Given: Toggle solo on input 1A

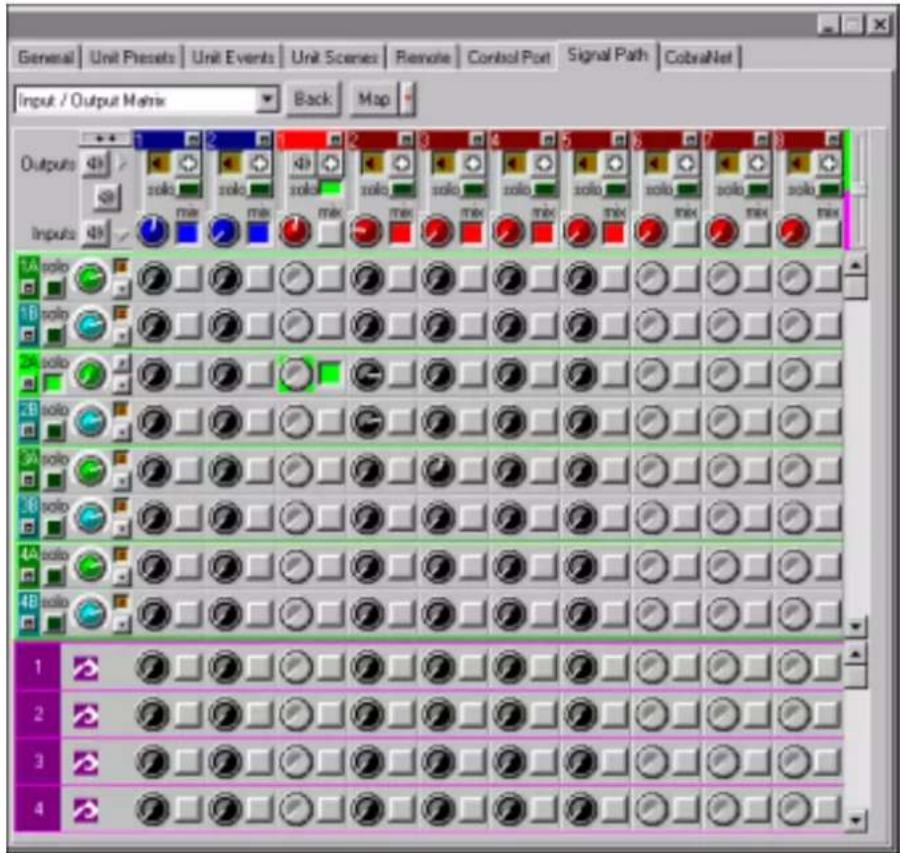Looking at the screenshot, I should (x=55, y=288).
